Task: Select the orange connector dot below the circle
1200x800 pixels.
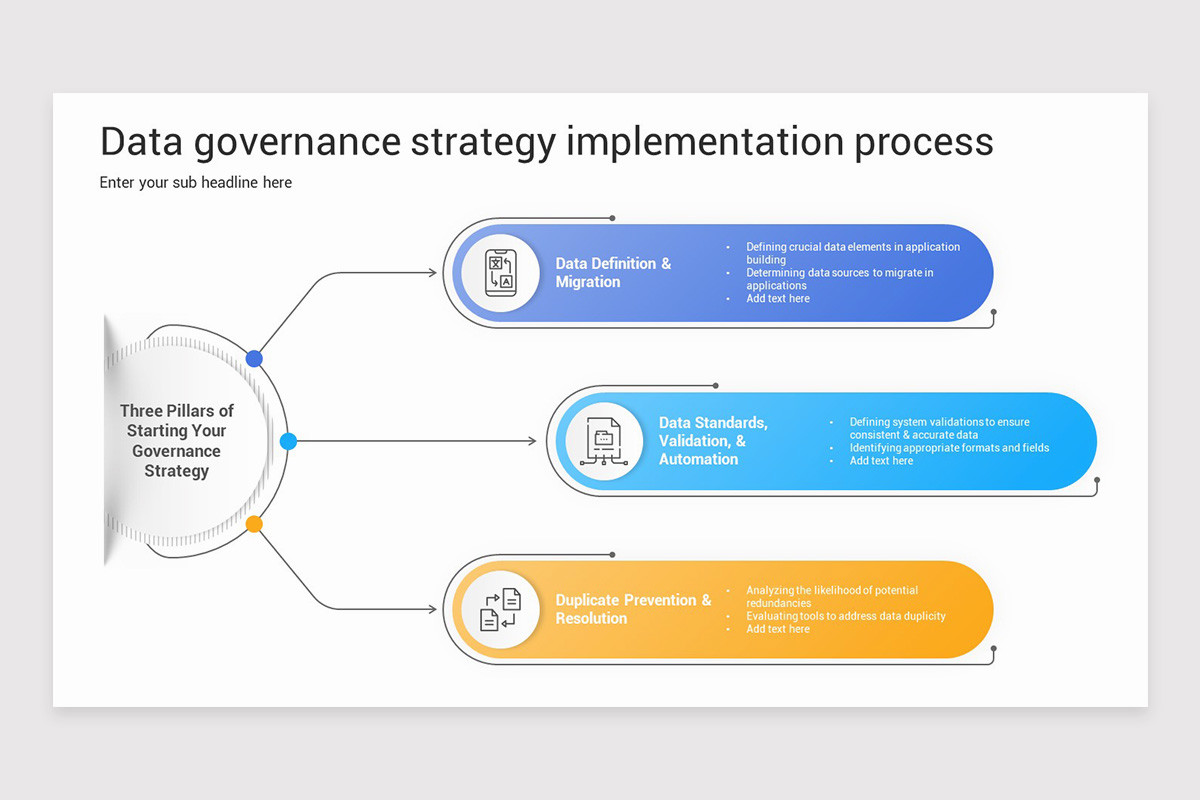Action: point(254,522)
